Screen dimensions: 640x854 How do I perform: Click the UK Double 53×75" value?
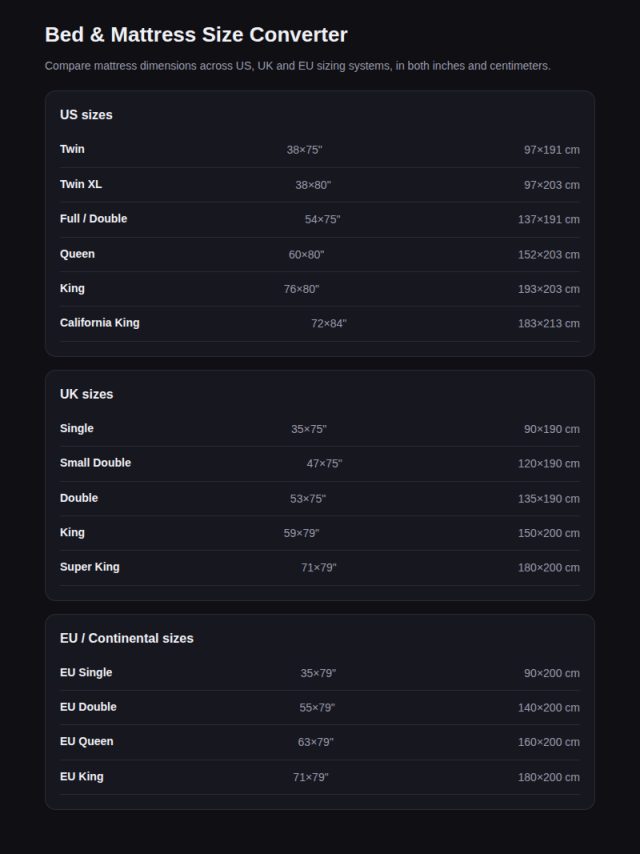coord(308,499)
